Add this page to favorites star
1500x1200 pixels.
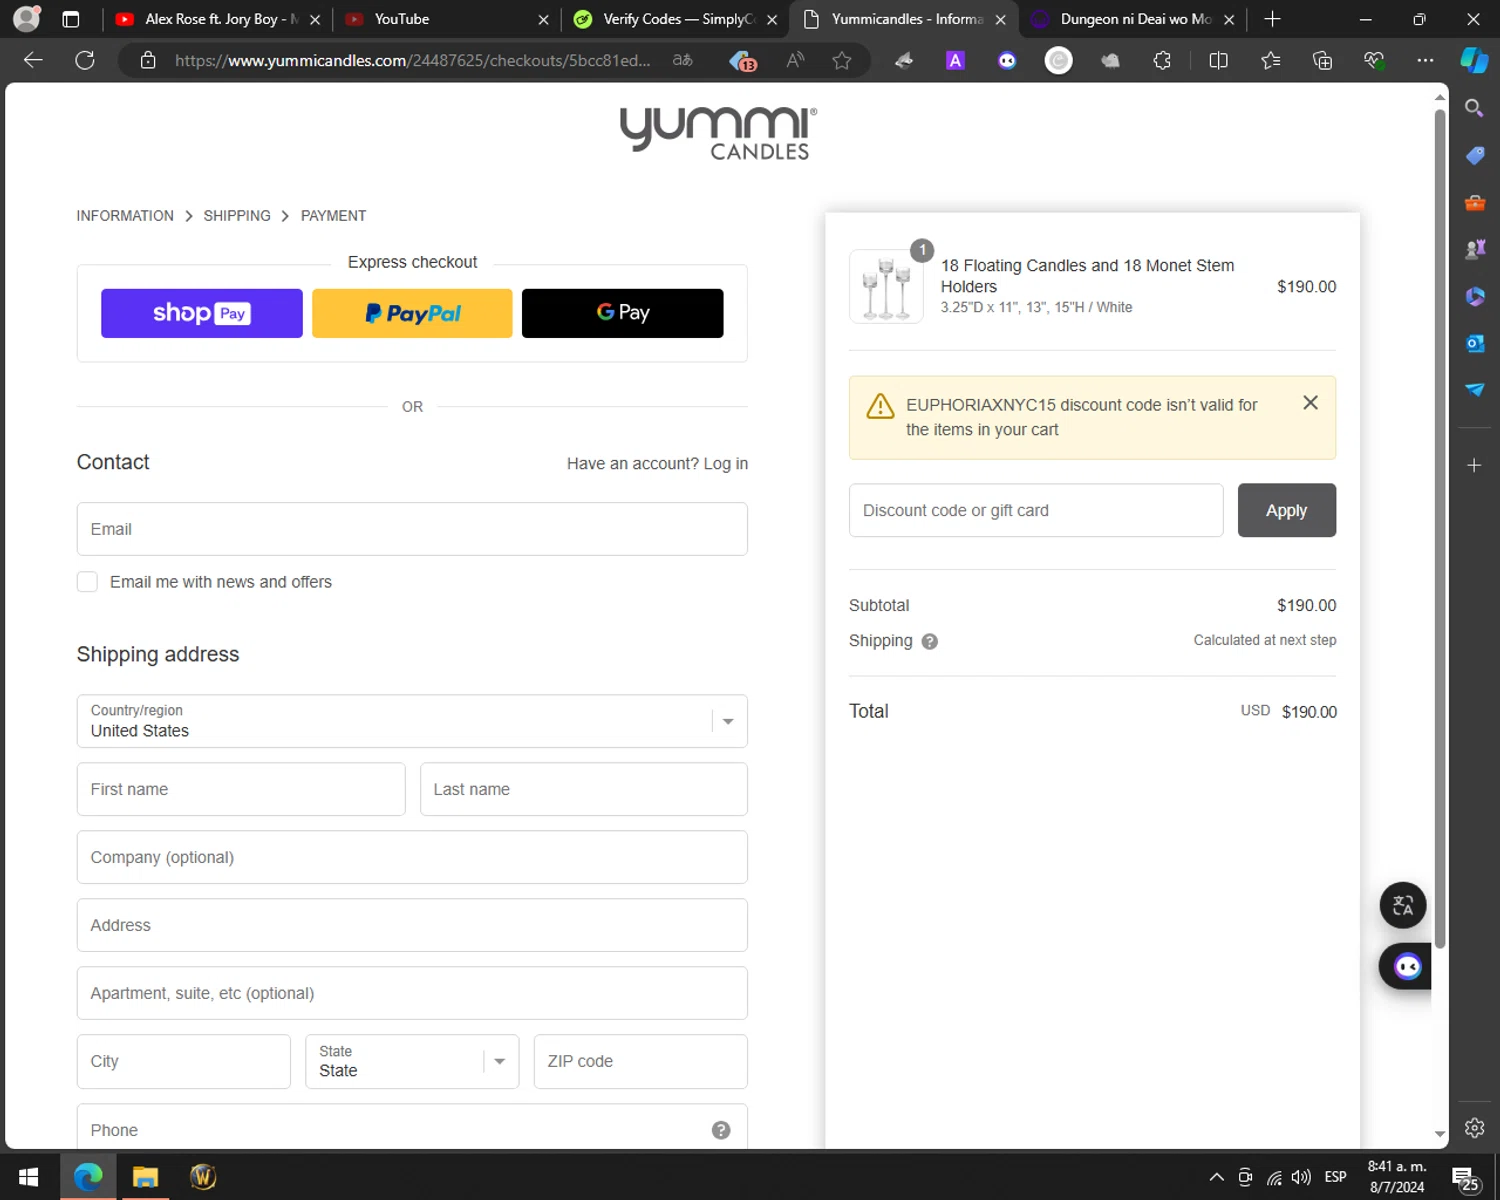(842, 60)
